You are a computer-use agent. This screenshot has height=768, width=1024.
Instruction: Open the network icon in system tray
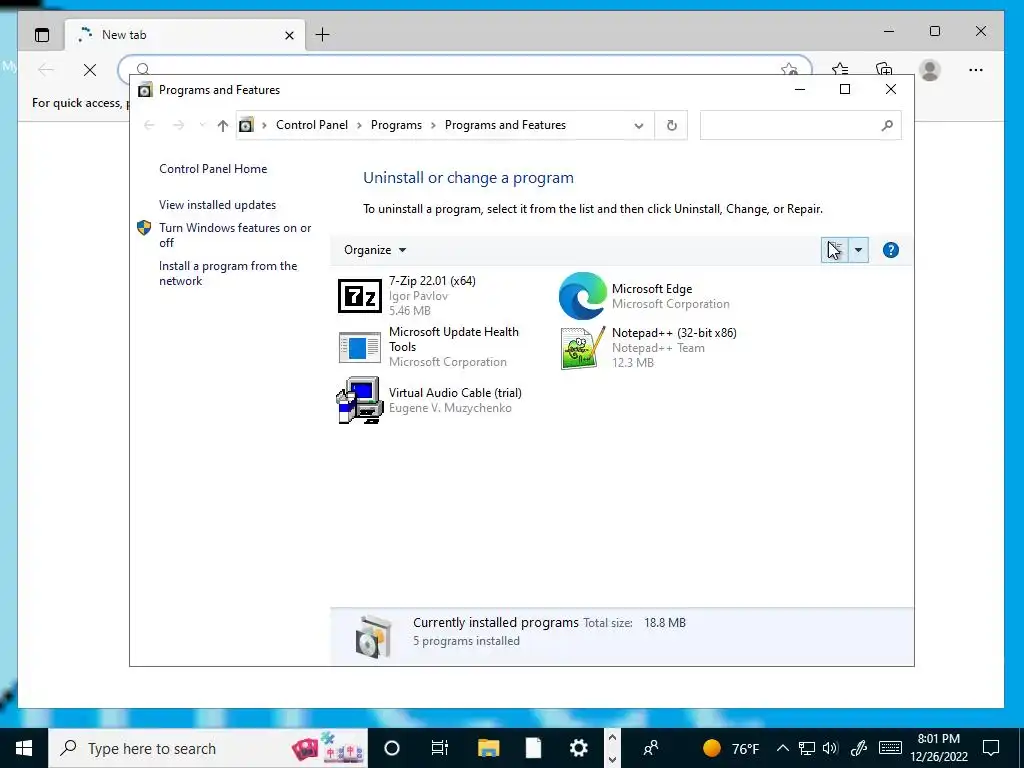807,748
